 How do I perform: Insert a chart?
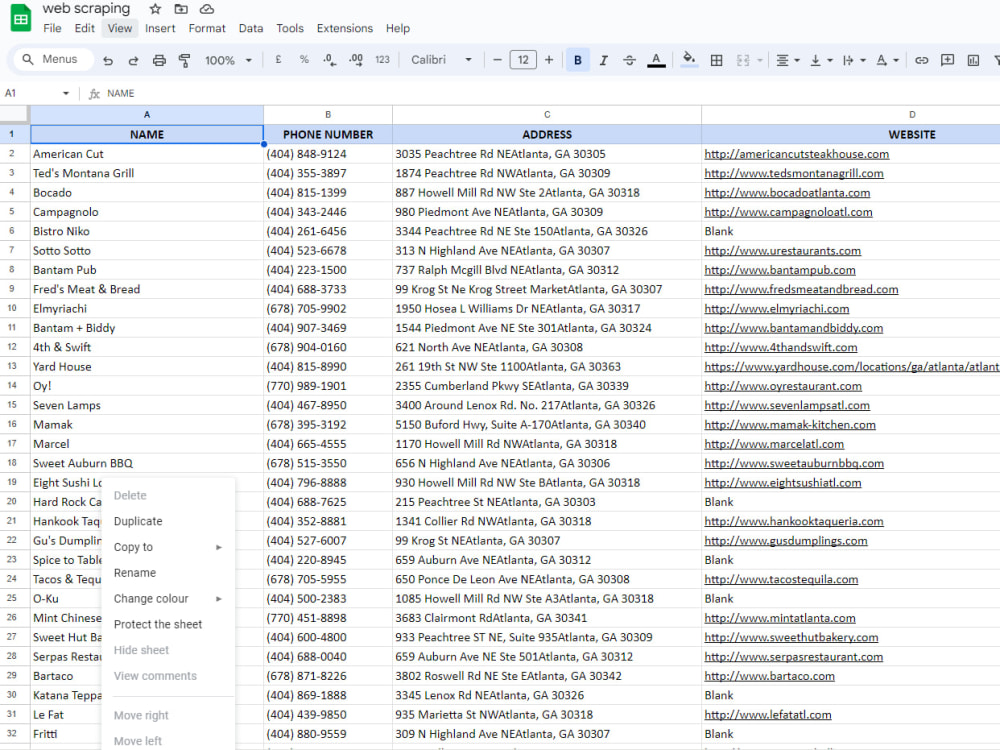tap(972, 60)
